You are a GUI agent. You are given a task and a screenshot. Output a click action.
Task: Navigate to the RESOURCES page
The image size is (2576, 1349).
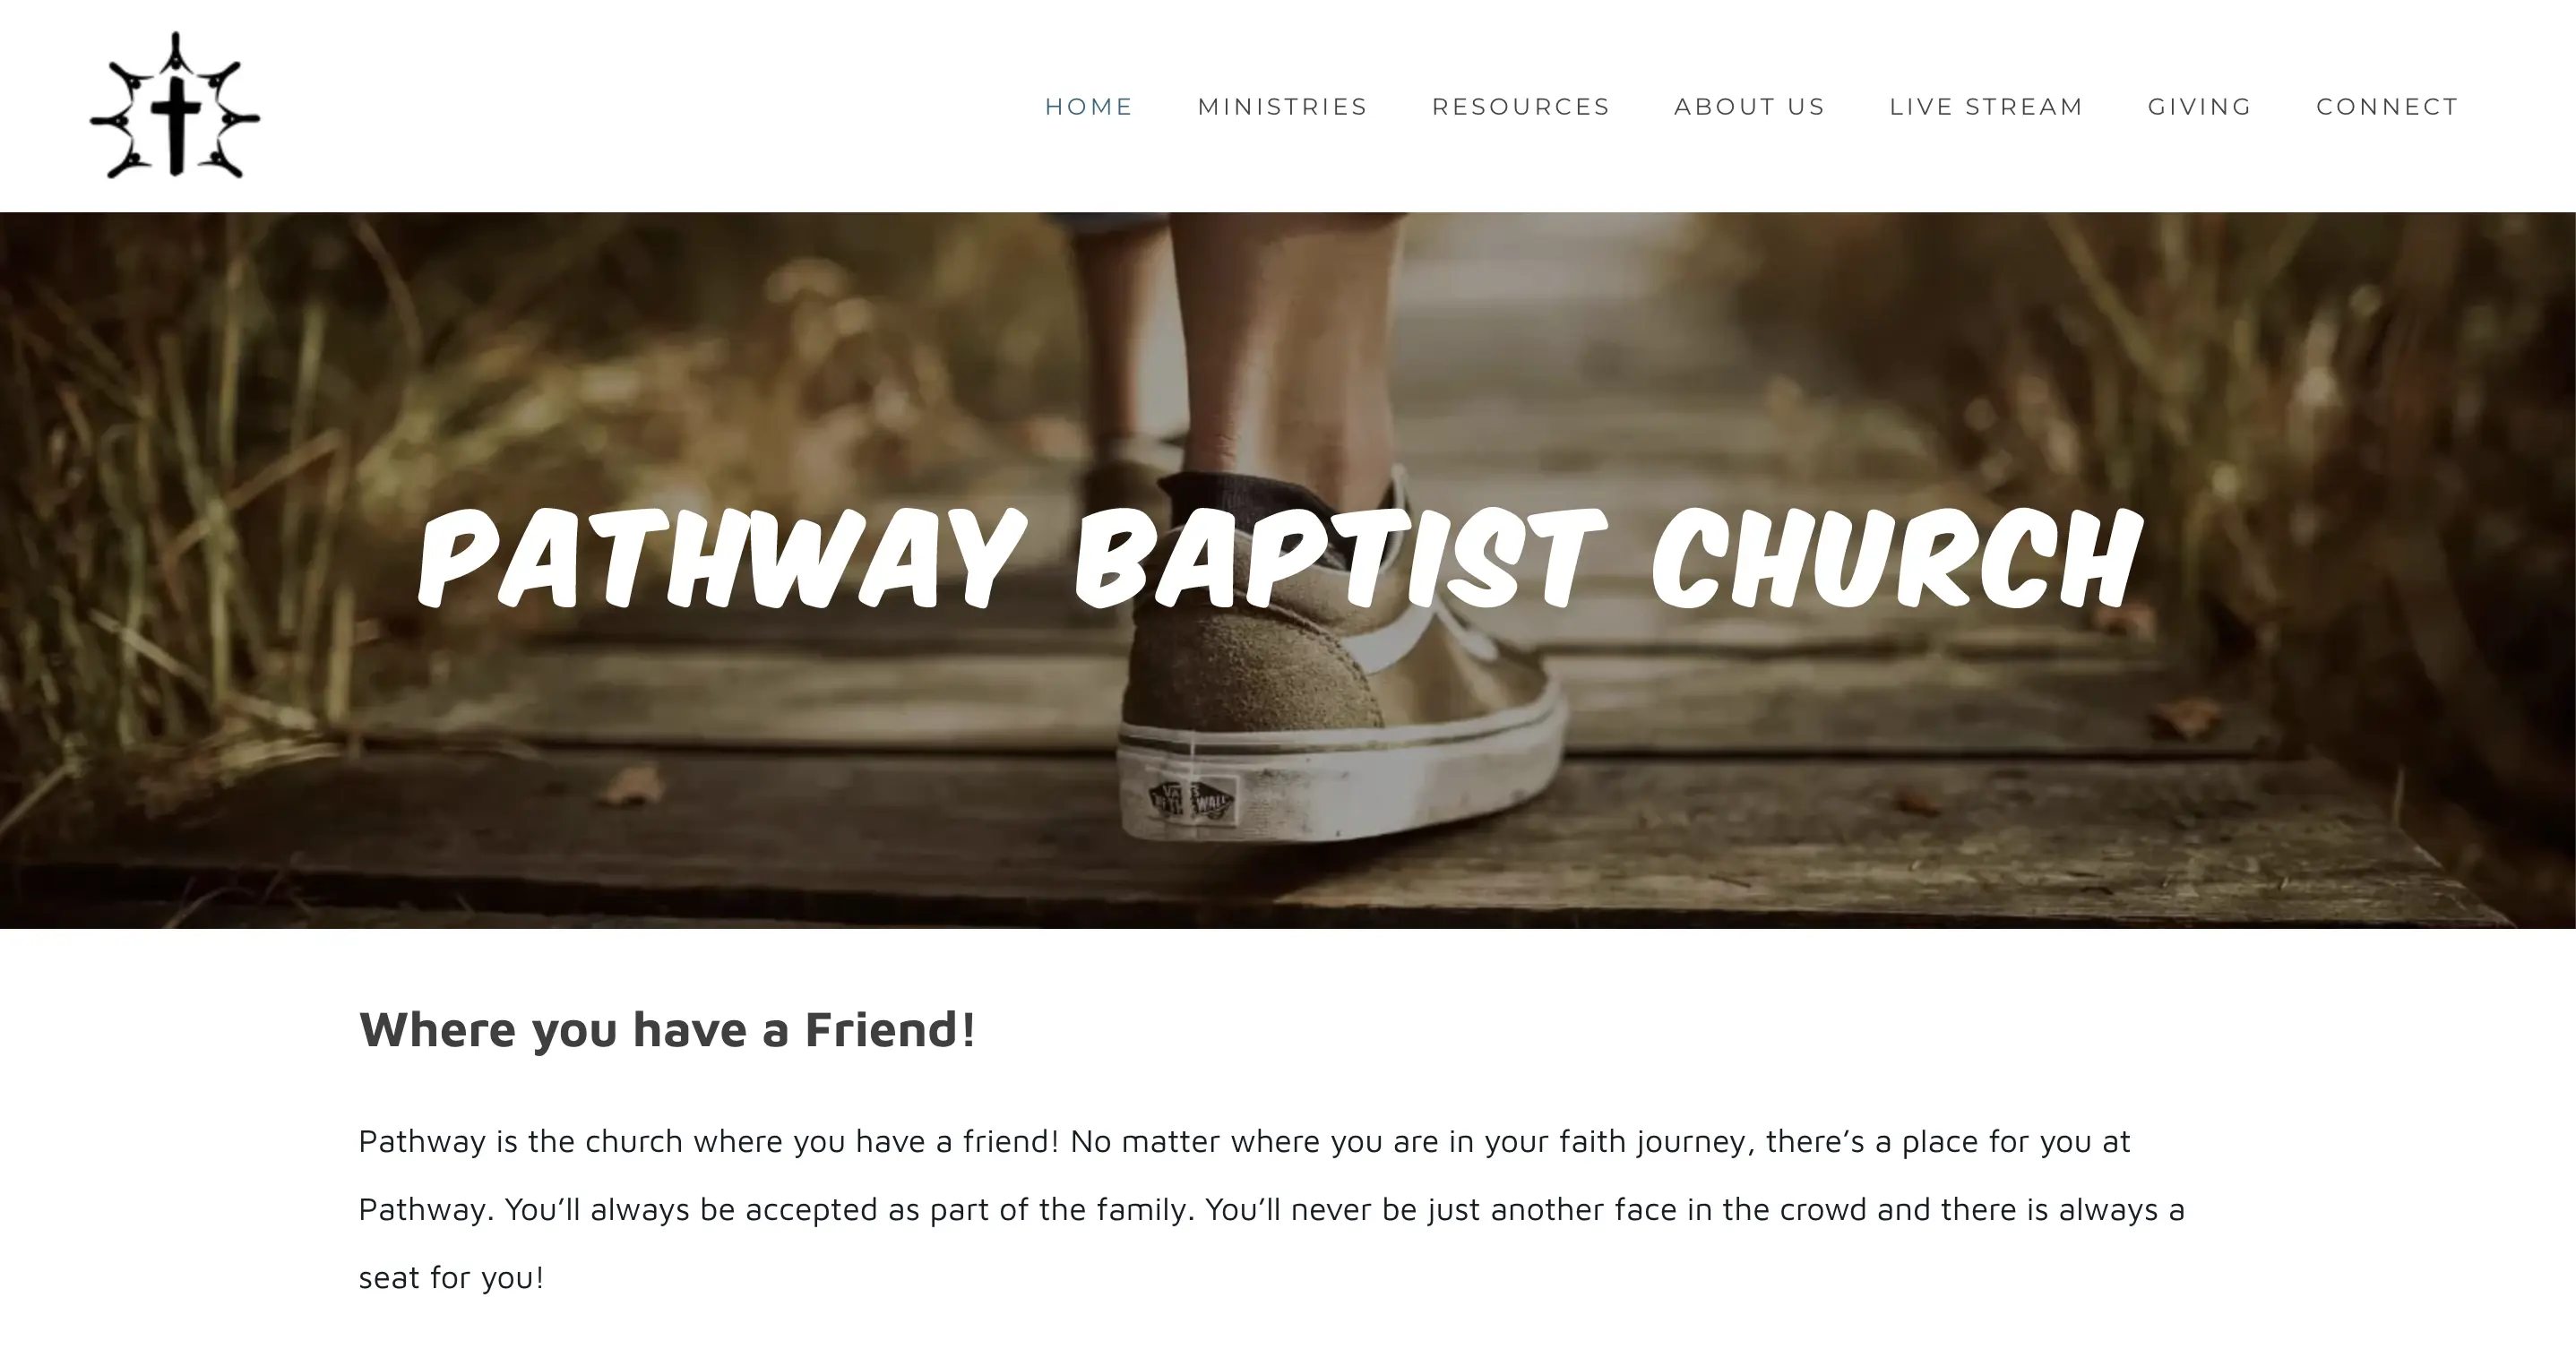coord(1521,106)
